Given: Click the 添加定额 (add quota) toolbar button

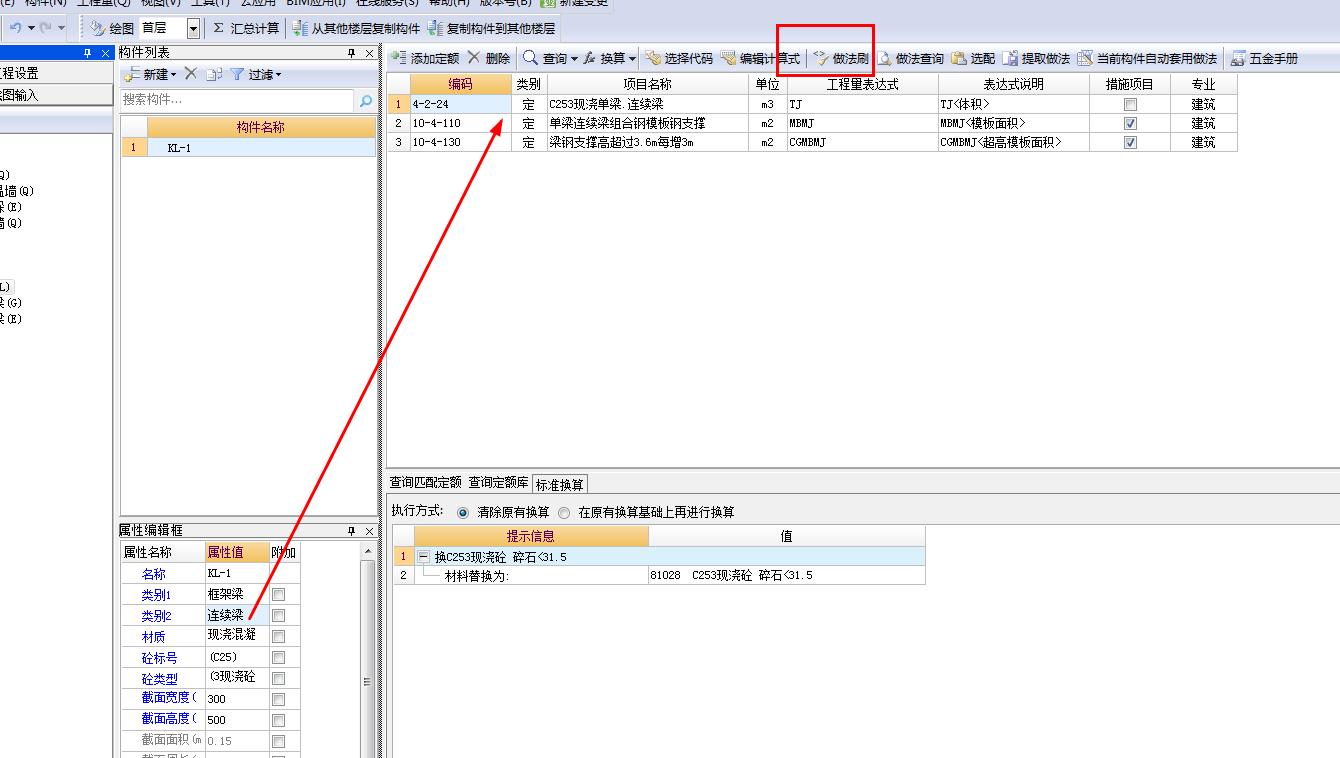Looking at the screenshot, I should 426,58.
